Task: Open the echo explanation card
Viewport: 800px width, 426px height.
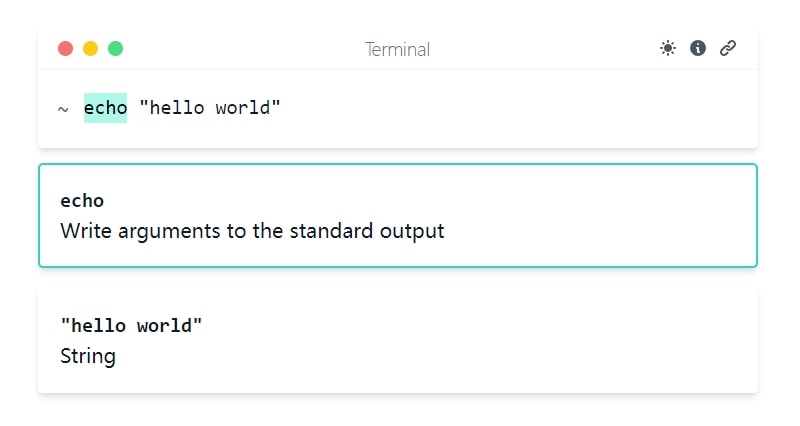Action: [398, 215]
